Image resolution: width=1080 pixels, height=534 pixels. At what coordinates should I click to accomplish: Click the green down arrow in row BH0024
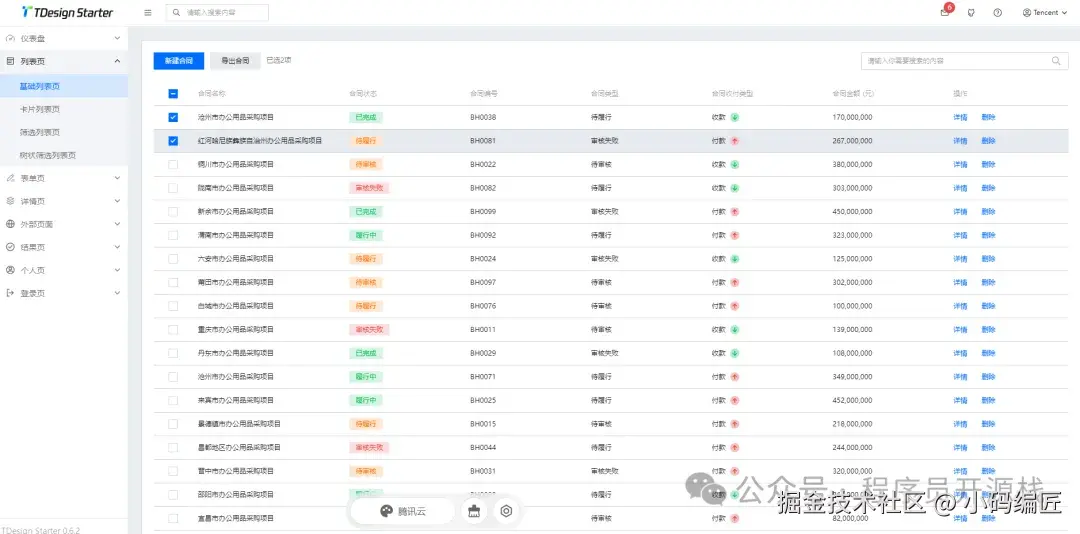[735, 258]
